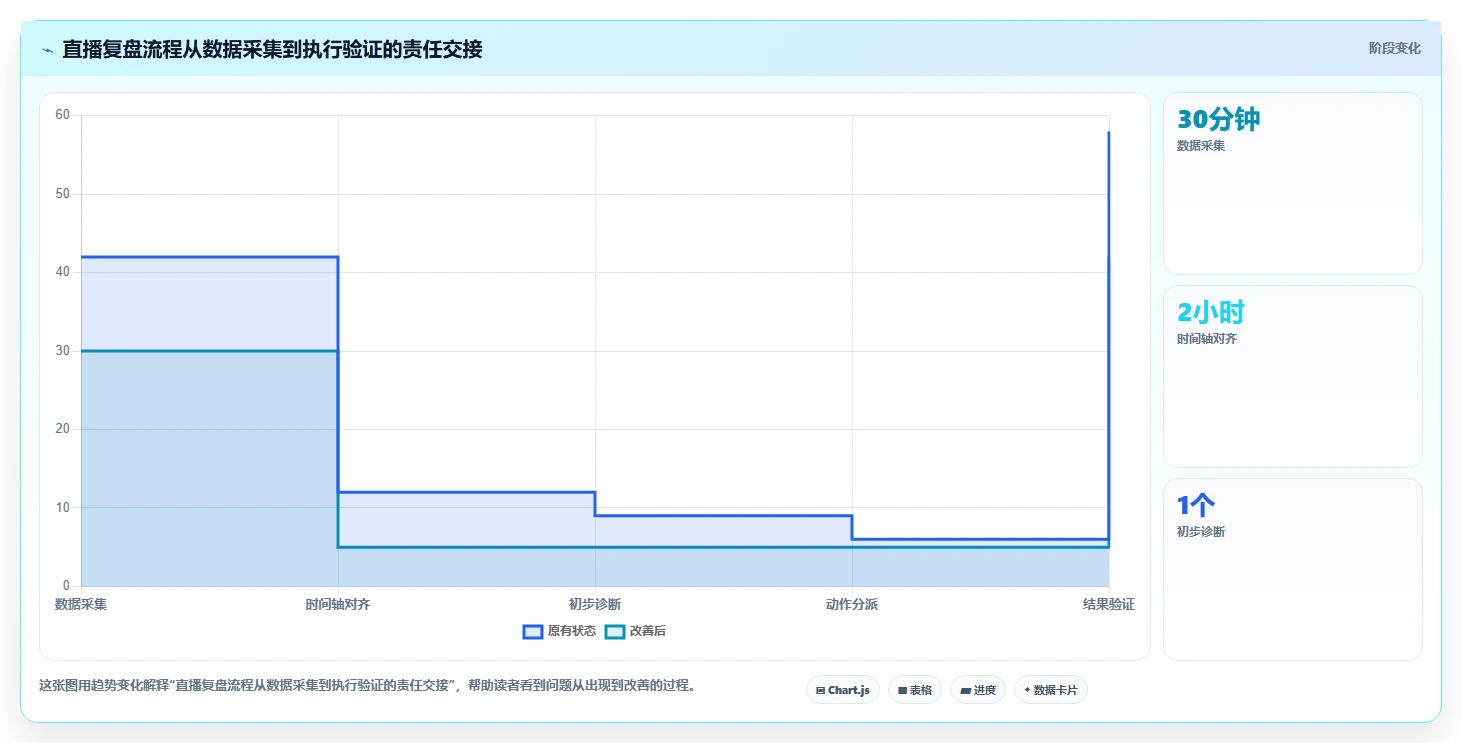
Task: Click the 结果验证 x-axis label
Action: (x=1109, y=604)
